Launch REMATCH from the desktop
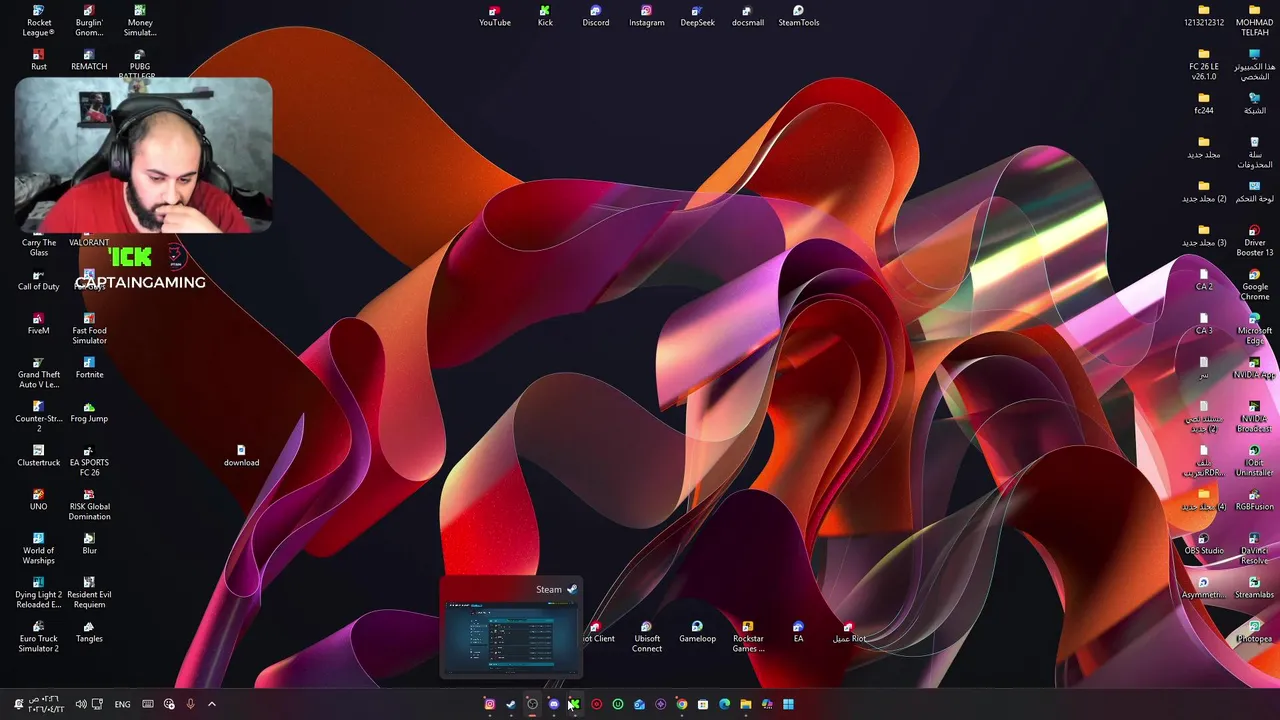Screen dimensions: 1280x720 [89, 59]
